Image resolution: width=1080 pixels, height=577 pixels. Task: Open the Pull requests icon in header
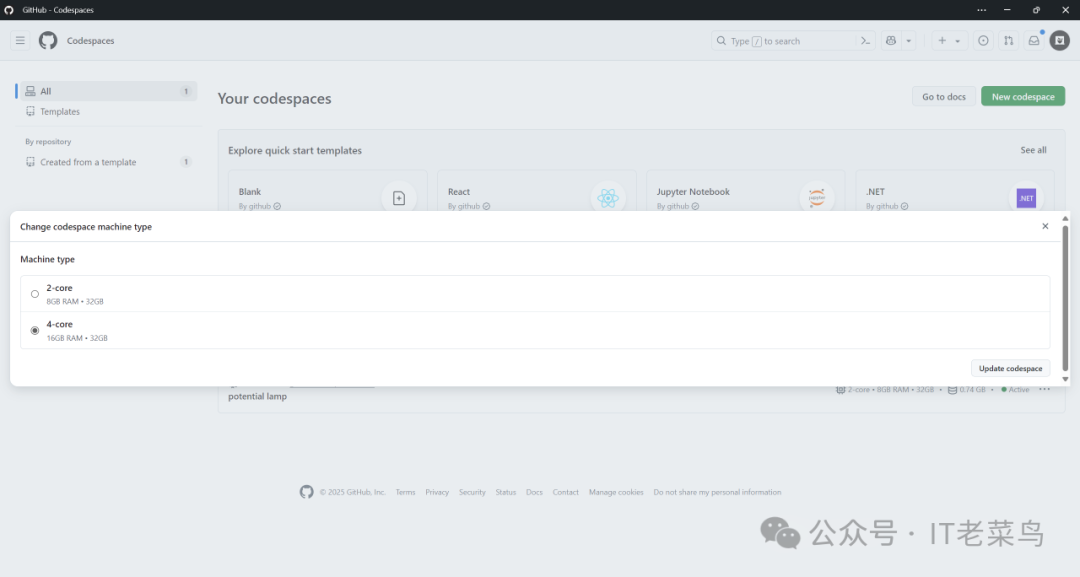[1008, 41]
